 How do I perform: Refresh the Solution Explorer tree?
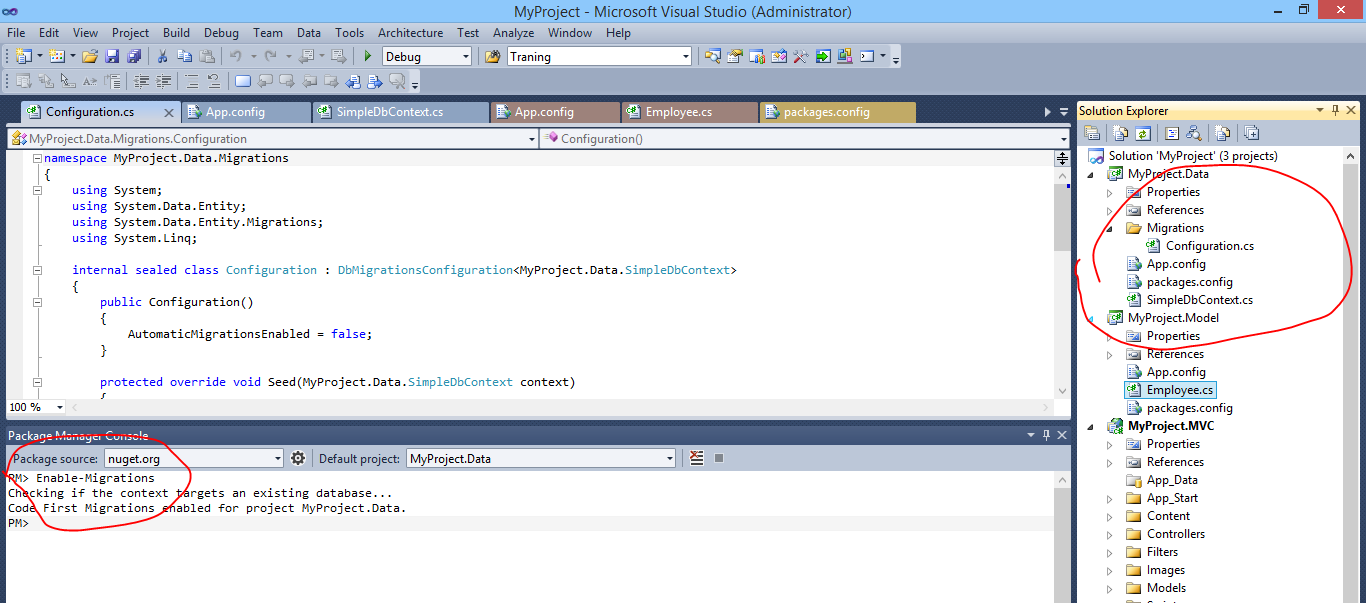tap(1143, 133)
